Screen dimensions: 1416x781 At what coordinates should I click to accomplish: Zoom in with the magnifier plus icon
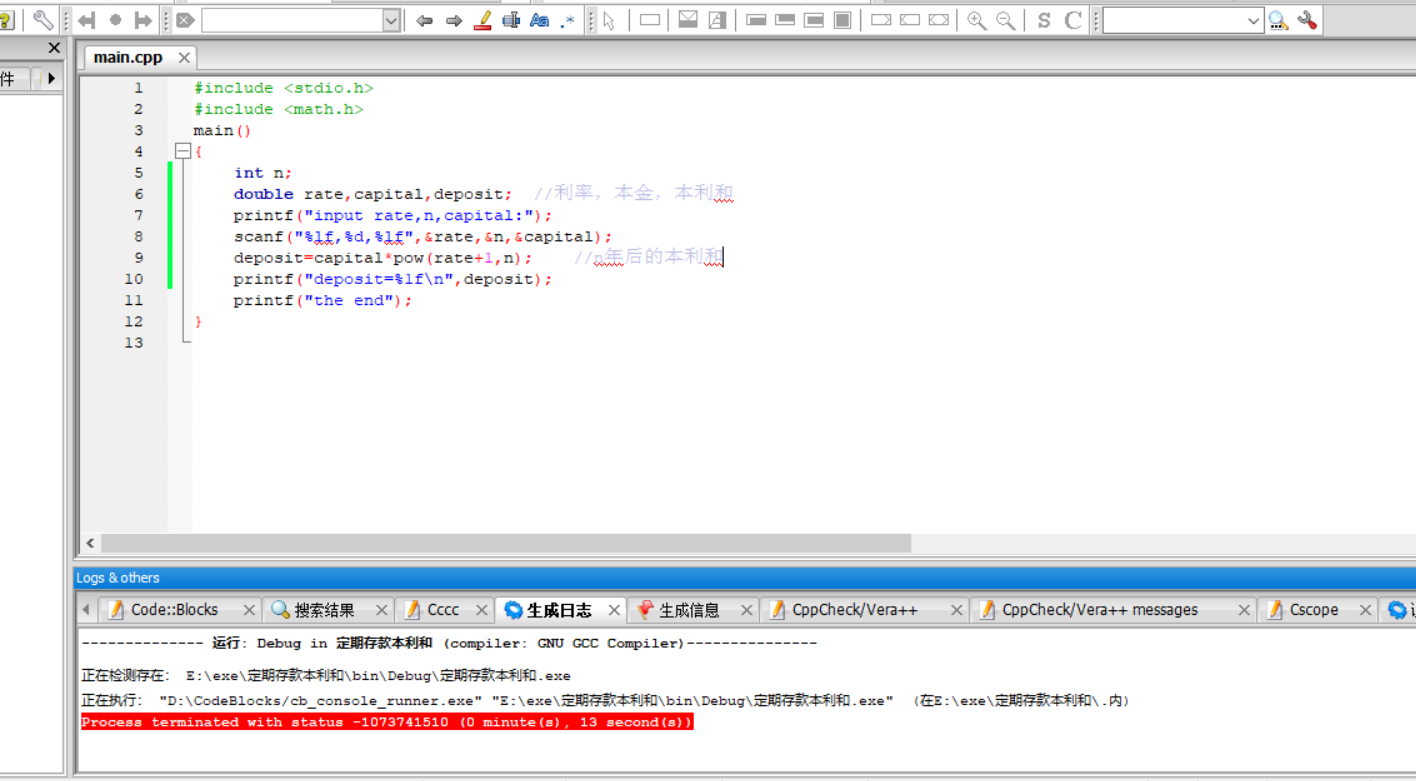[977, 20]
